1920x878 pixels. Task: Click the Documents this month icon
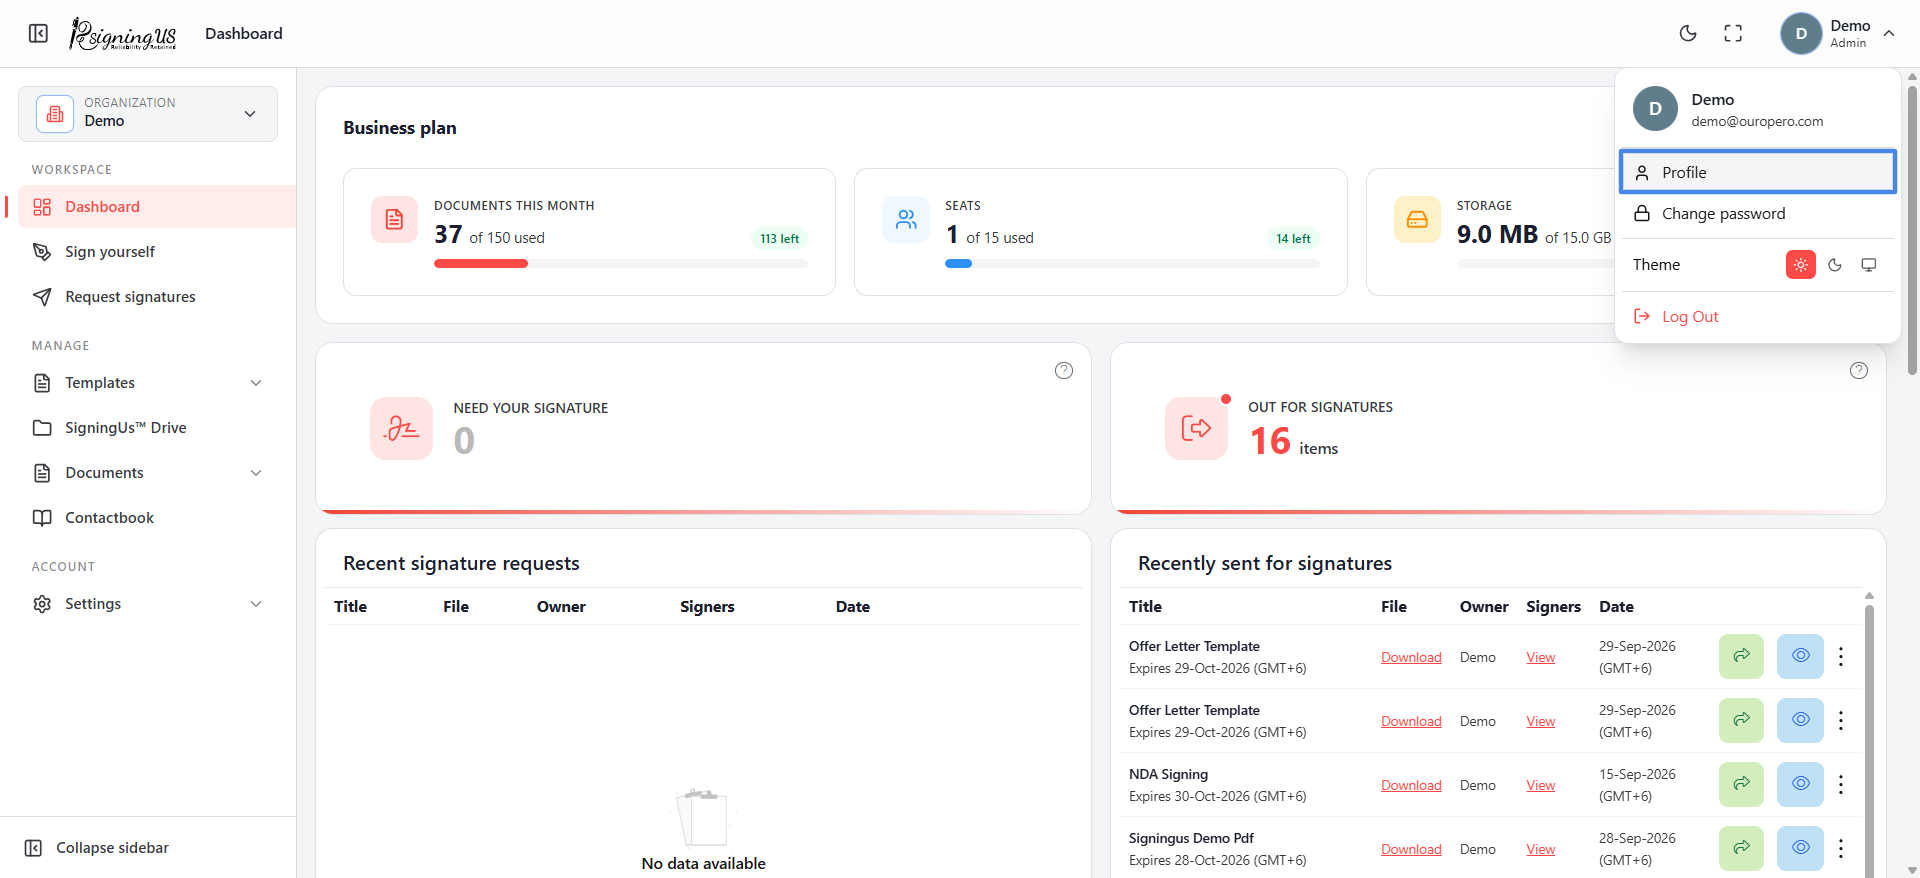coord(394,219)
